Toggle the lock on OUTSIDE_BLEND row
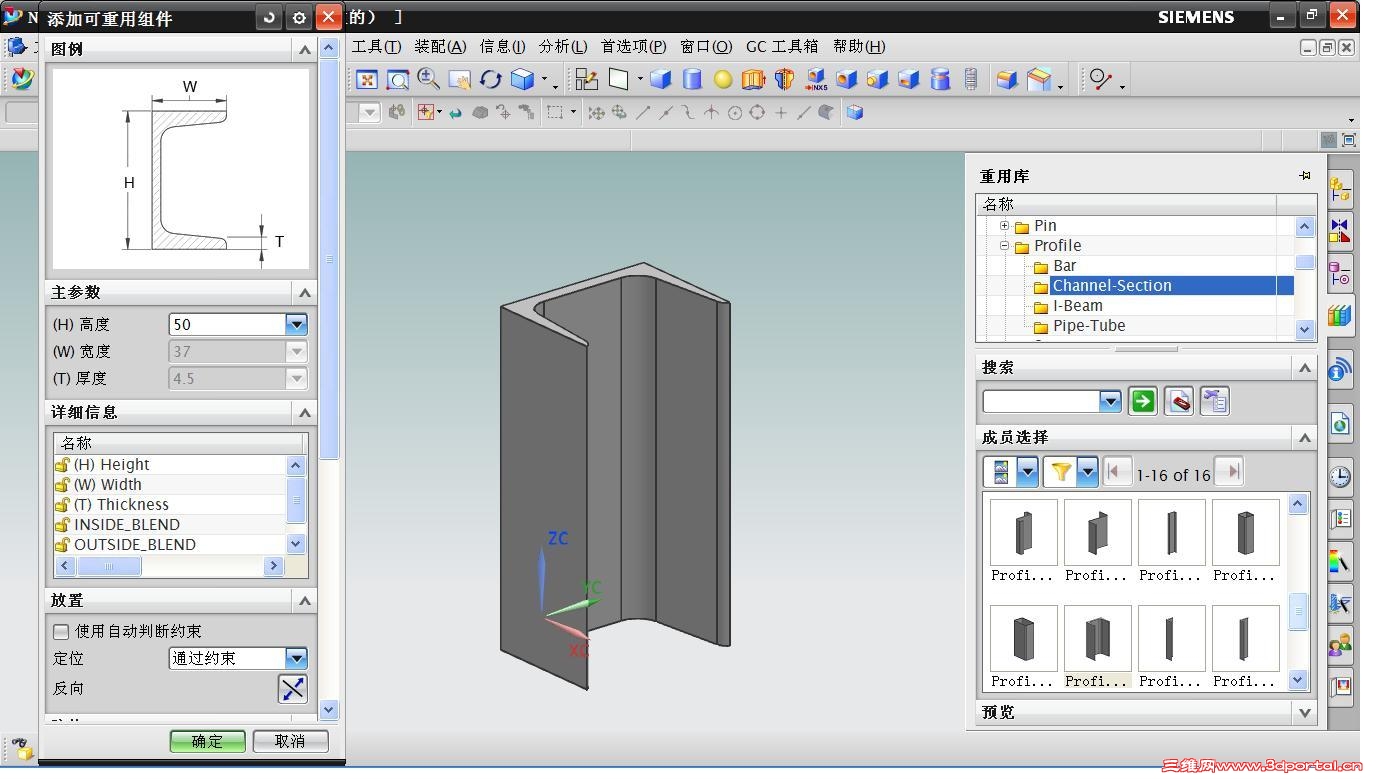Screen dimensions: 1382x779 coord(62,545)
